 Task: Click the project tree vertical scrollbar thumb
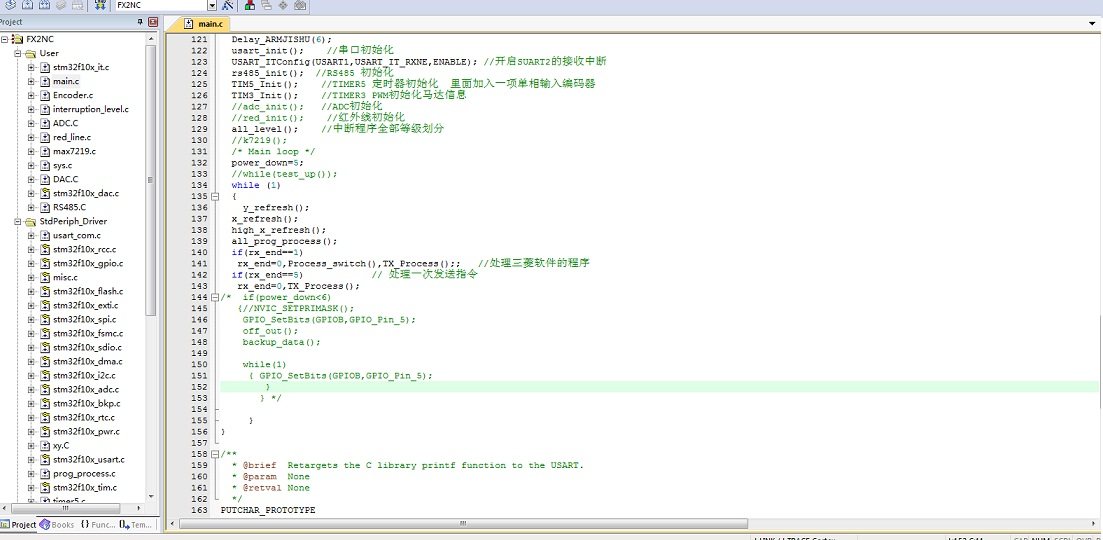[x=151, y=179]
